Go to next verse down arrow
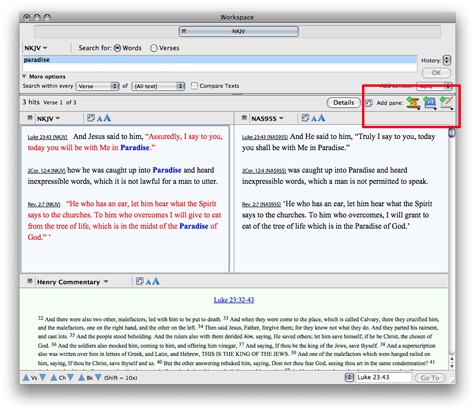Viewport: 475px width, 411px height. (x=43, y=377)
